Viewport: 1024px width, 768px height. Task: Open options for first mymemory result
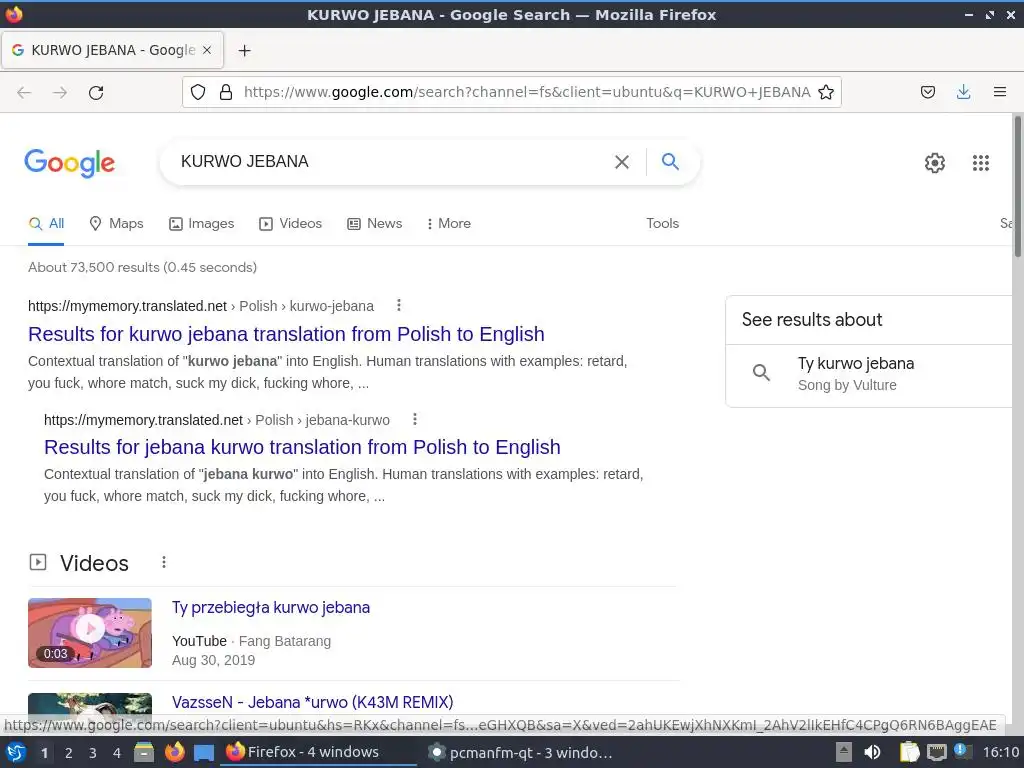pos(399,305)
